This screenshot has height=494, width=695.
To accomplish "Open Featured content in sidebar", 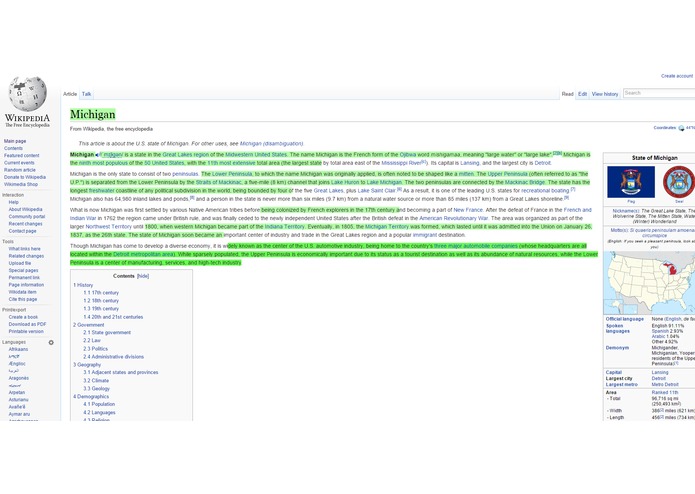I will tap(22, 156).
